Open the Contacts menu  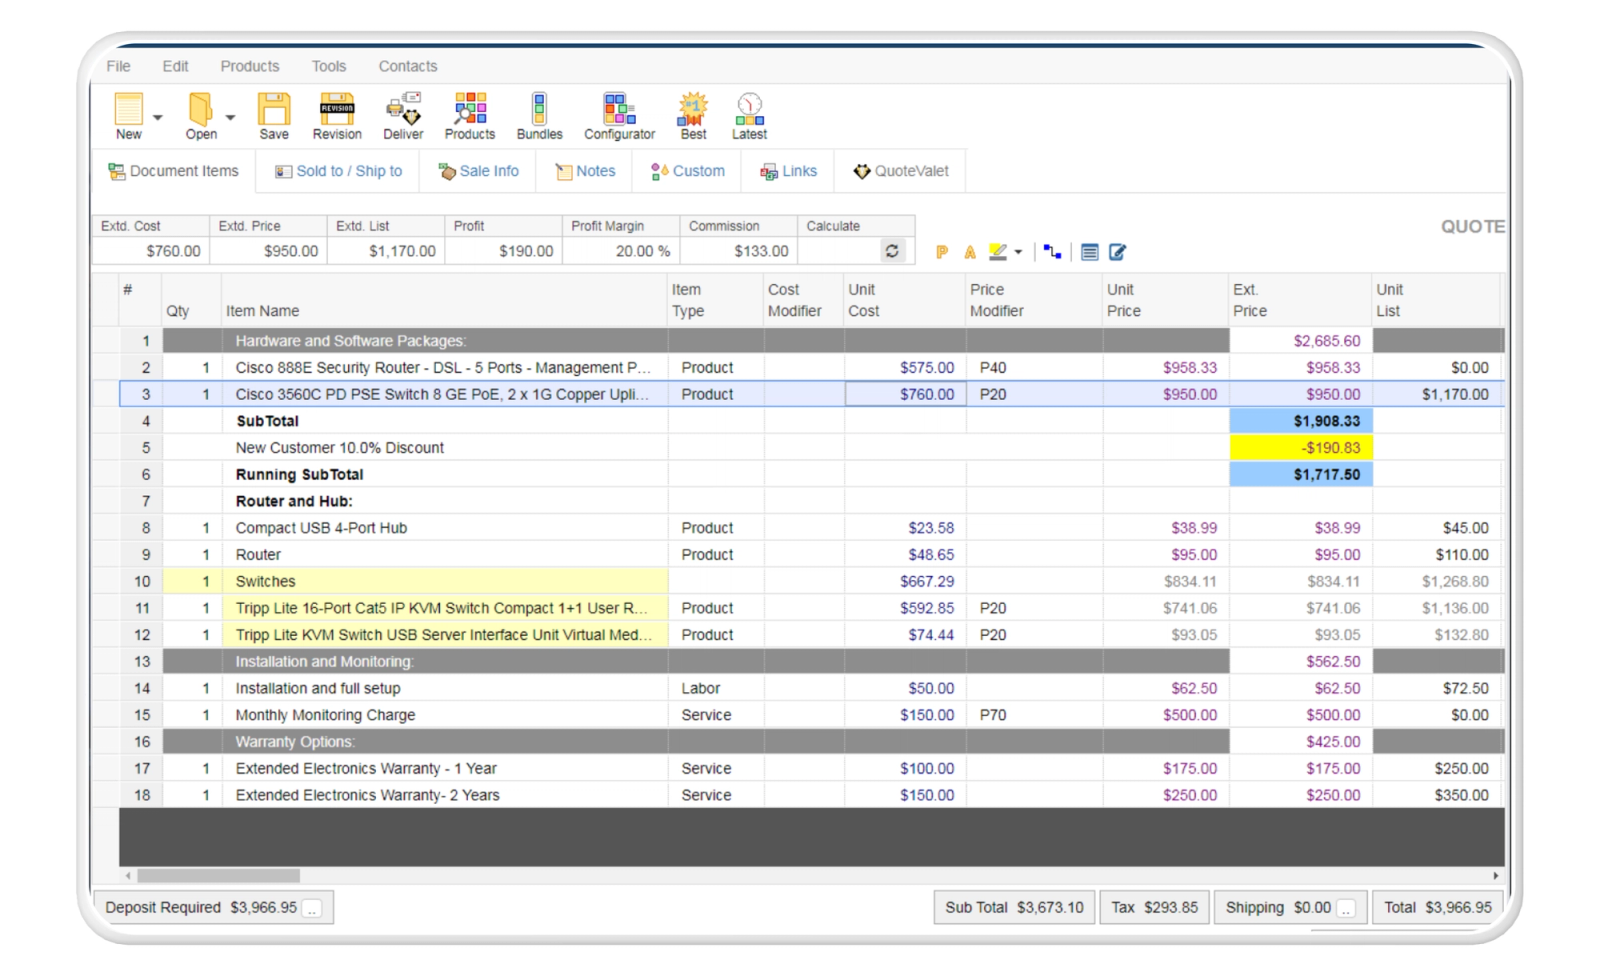(407, 66)
